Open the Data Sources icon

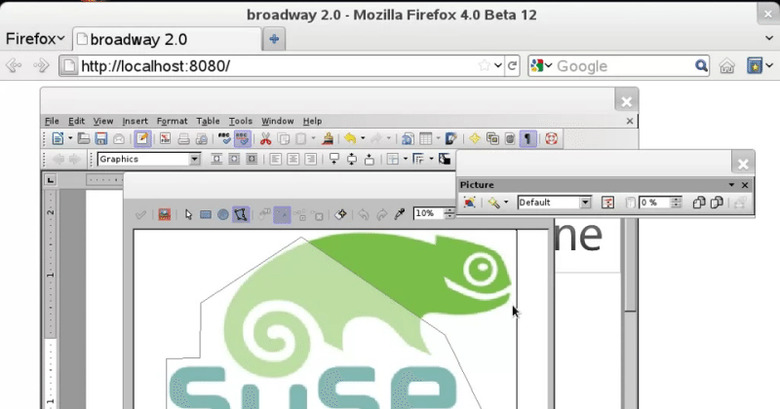click(510, 138)
